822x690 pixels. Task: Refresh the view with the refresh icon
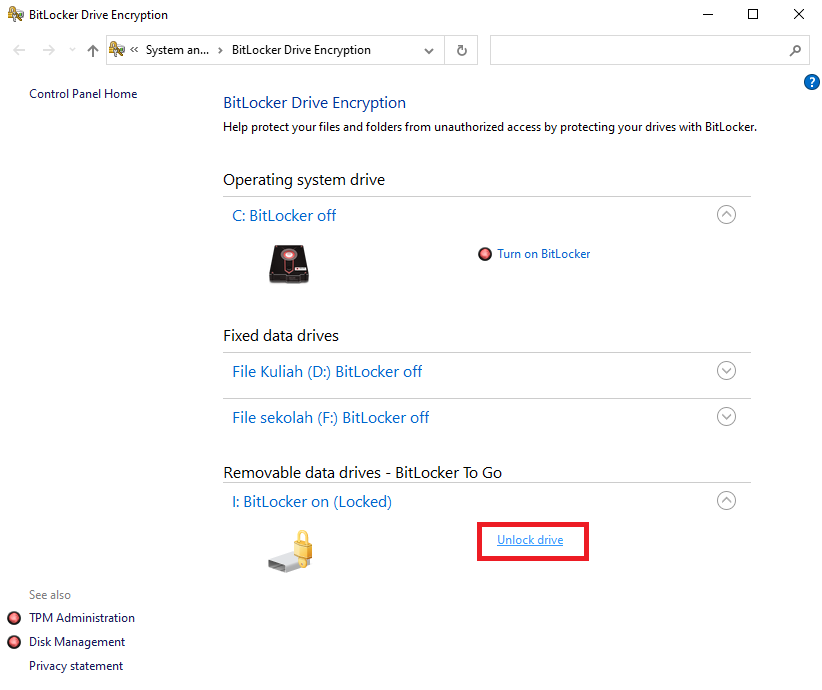pos(461,50)
